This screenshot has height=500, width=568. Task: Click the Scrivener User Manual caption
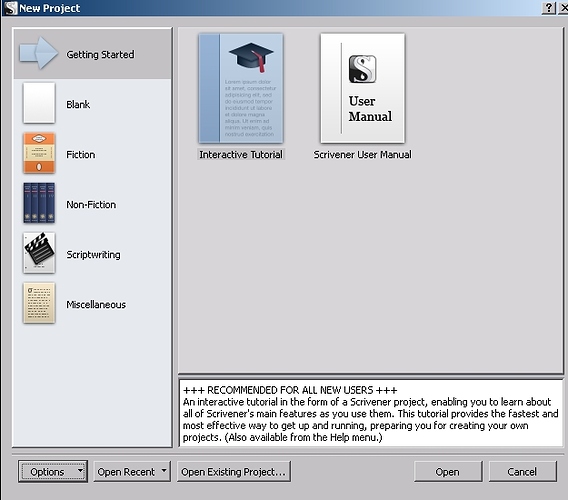363,155
